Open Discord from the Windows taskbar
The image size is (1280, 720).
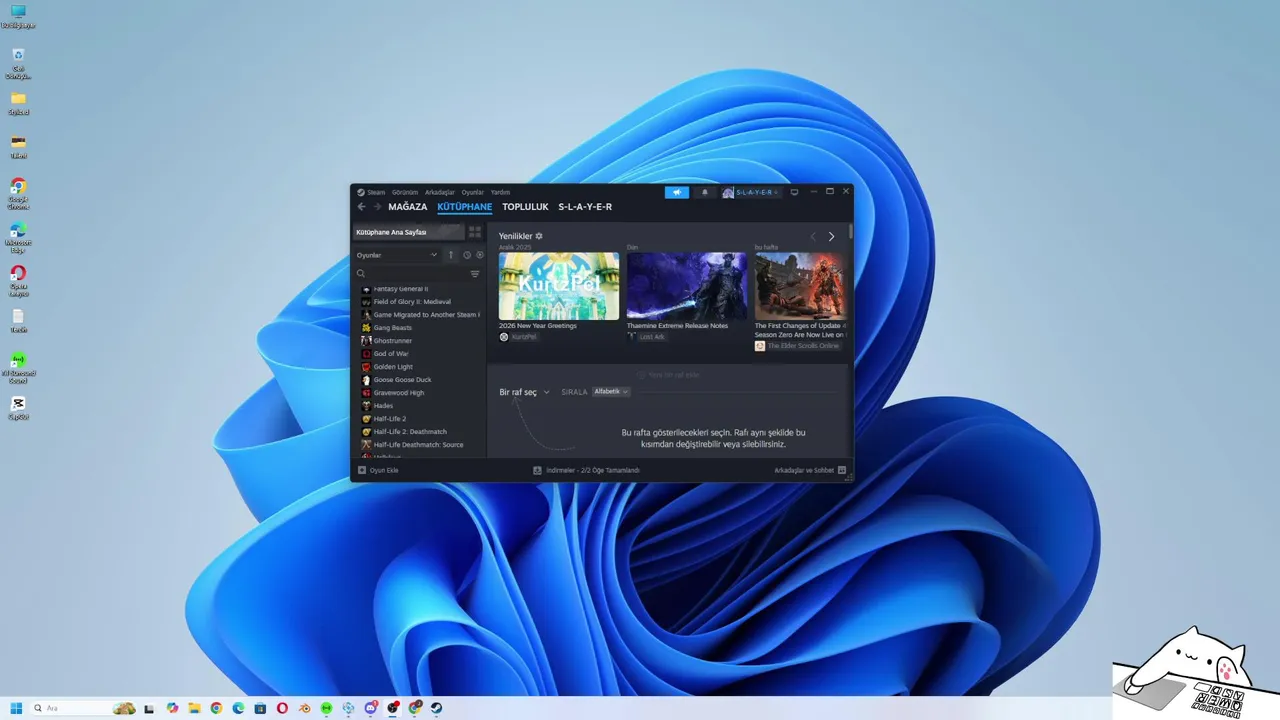(370, 708)
